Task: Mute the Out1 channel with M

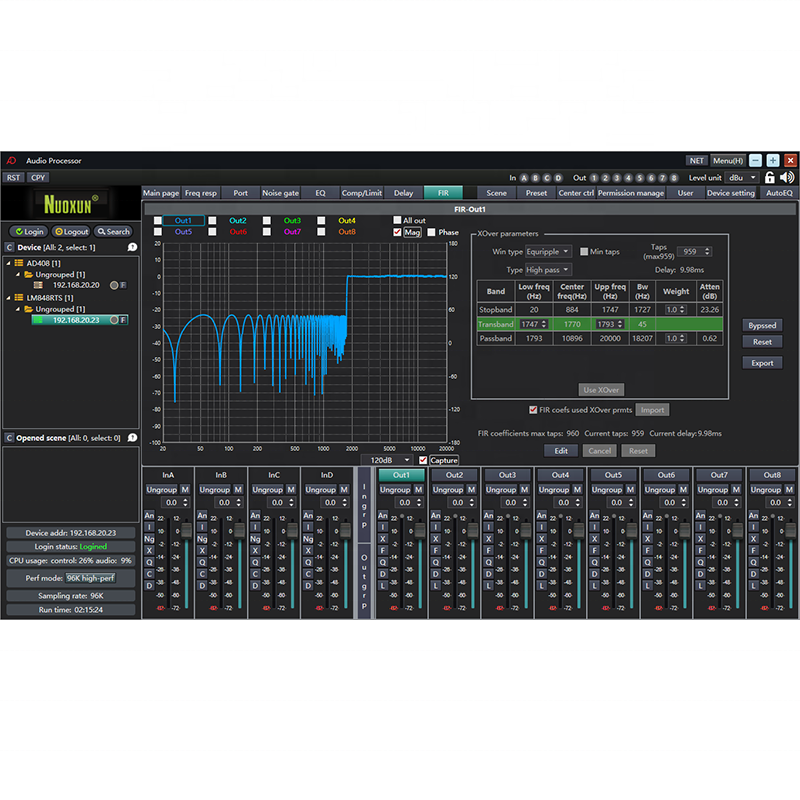Action: pos(418,489)
